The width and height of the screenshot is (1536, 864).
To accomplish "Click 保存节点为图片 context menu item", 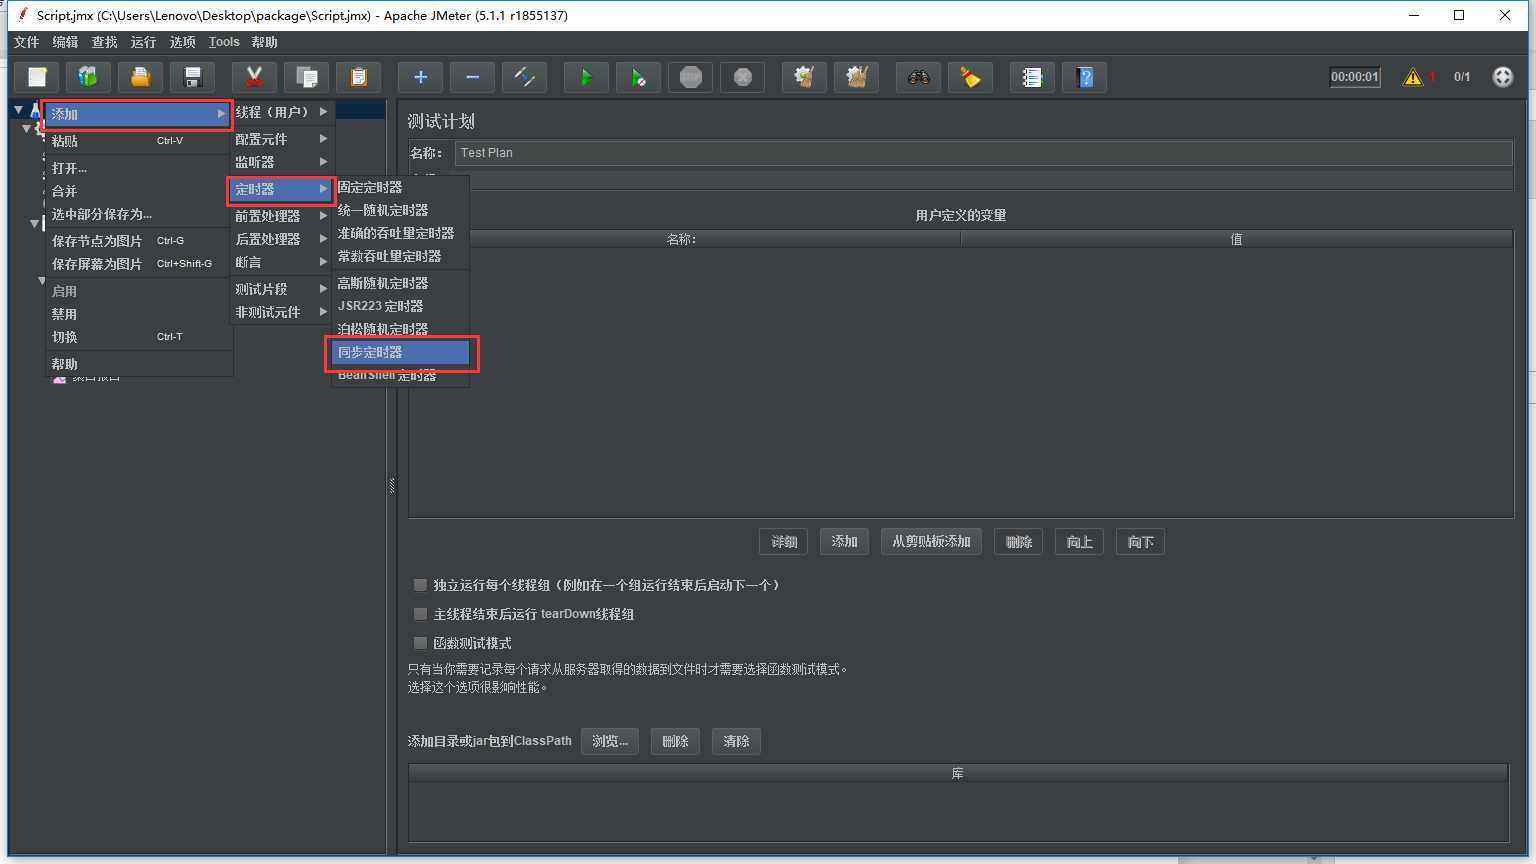I will pyautogui.click(x=139, y=241).
